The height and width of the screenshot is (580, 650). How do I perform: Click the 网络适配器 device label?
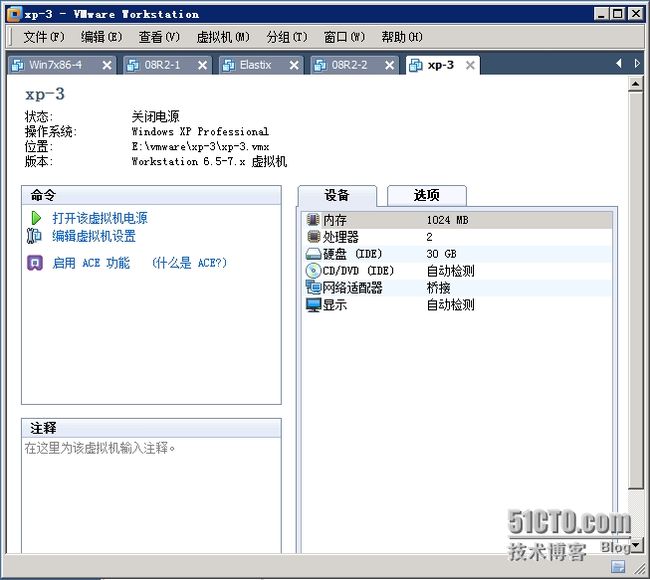tap(352, 288)
